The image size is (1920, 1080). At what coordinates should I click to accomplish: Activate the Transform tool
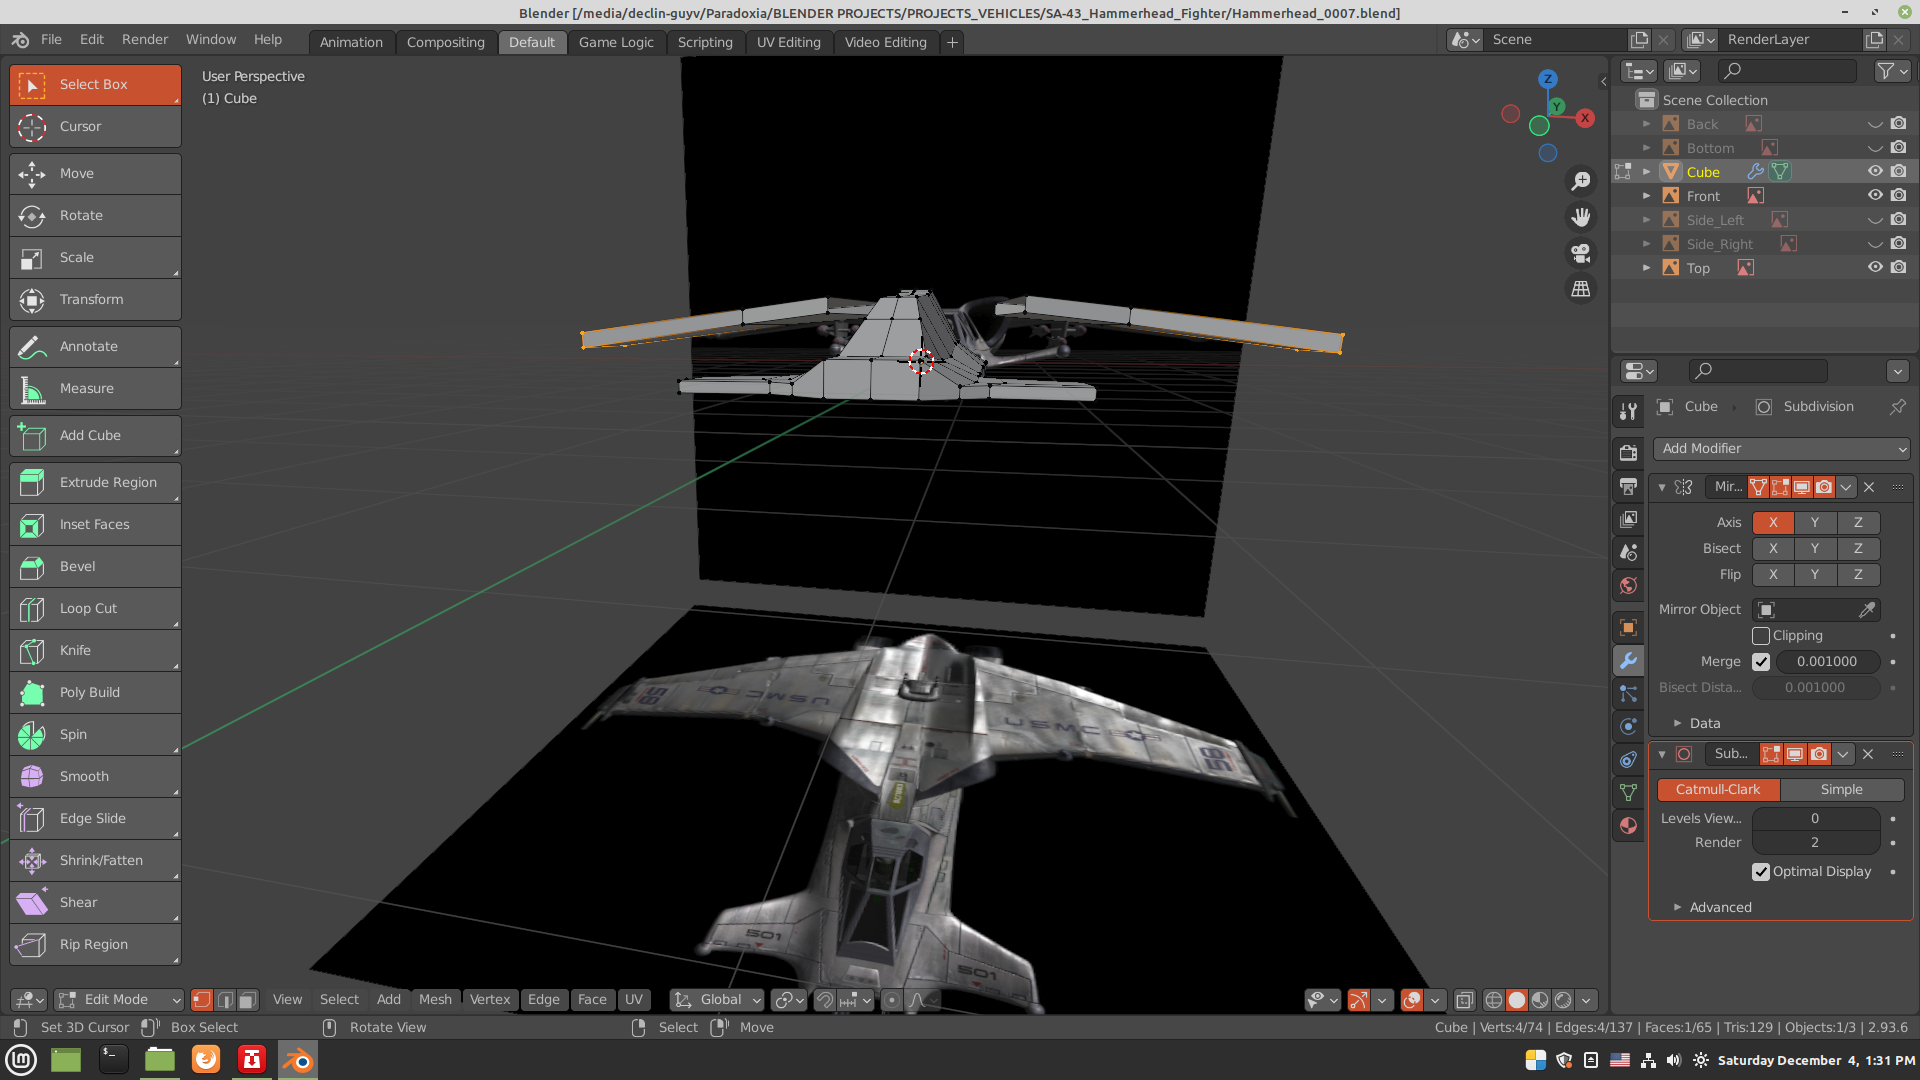95,300
